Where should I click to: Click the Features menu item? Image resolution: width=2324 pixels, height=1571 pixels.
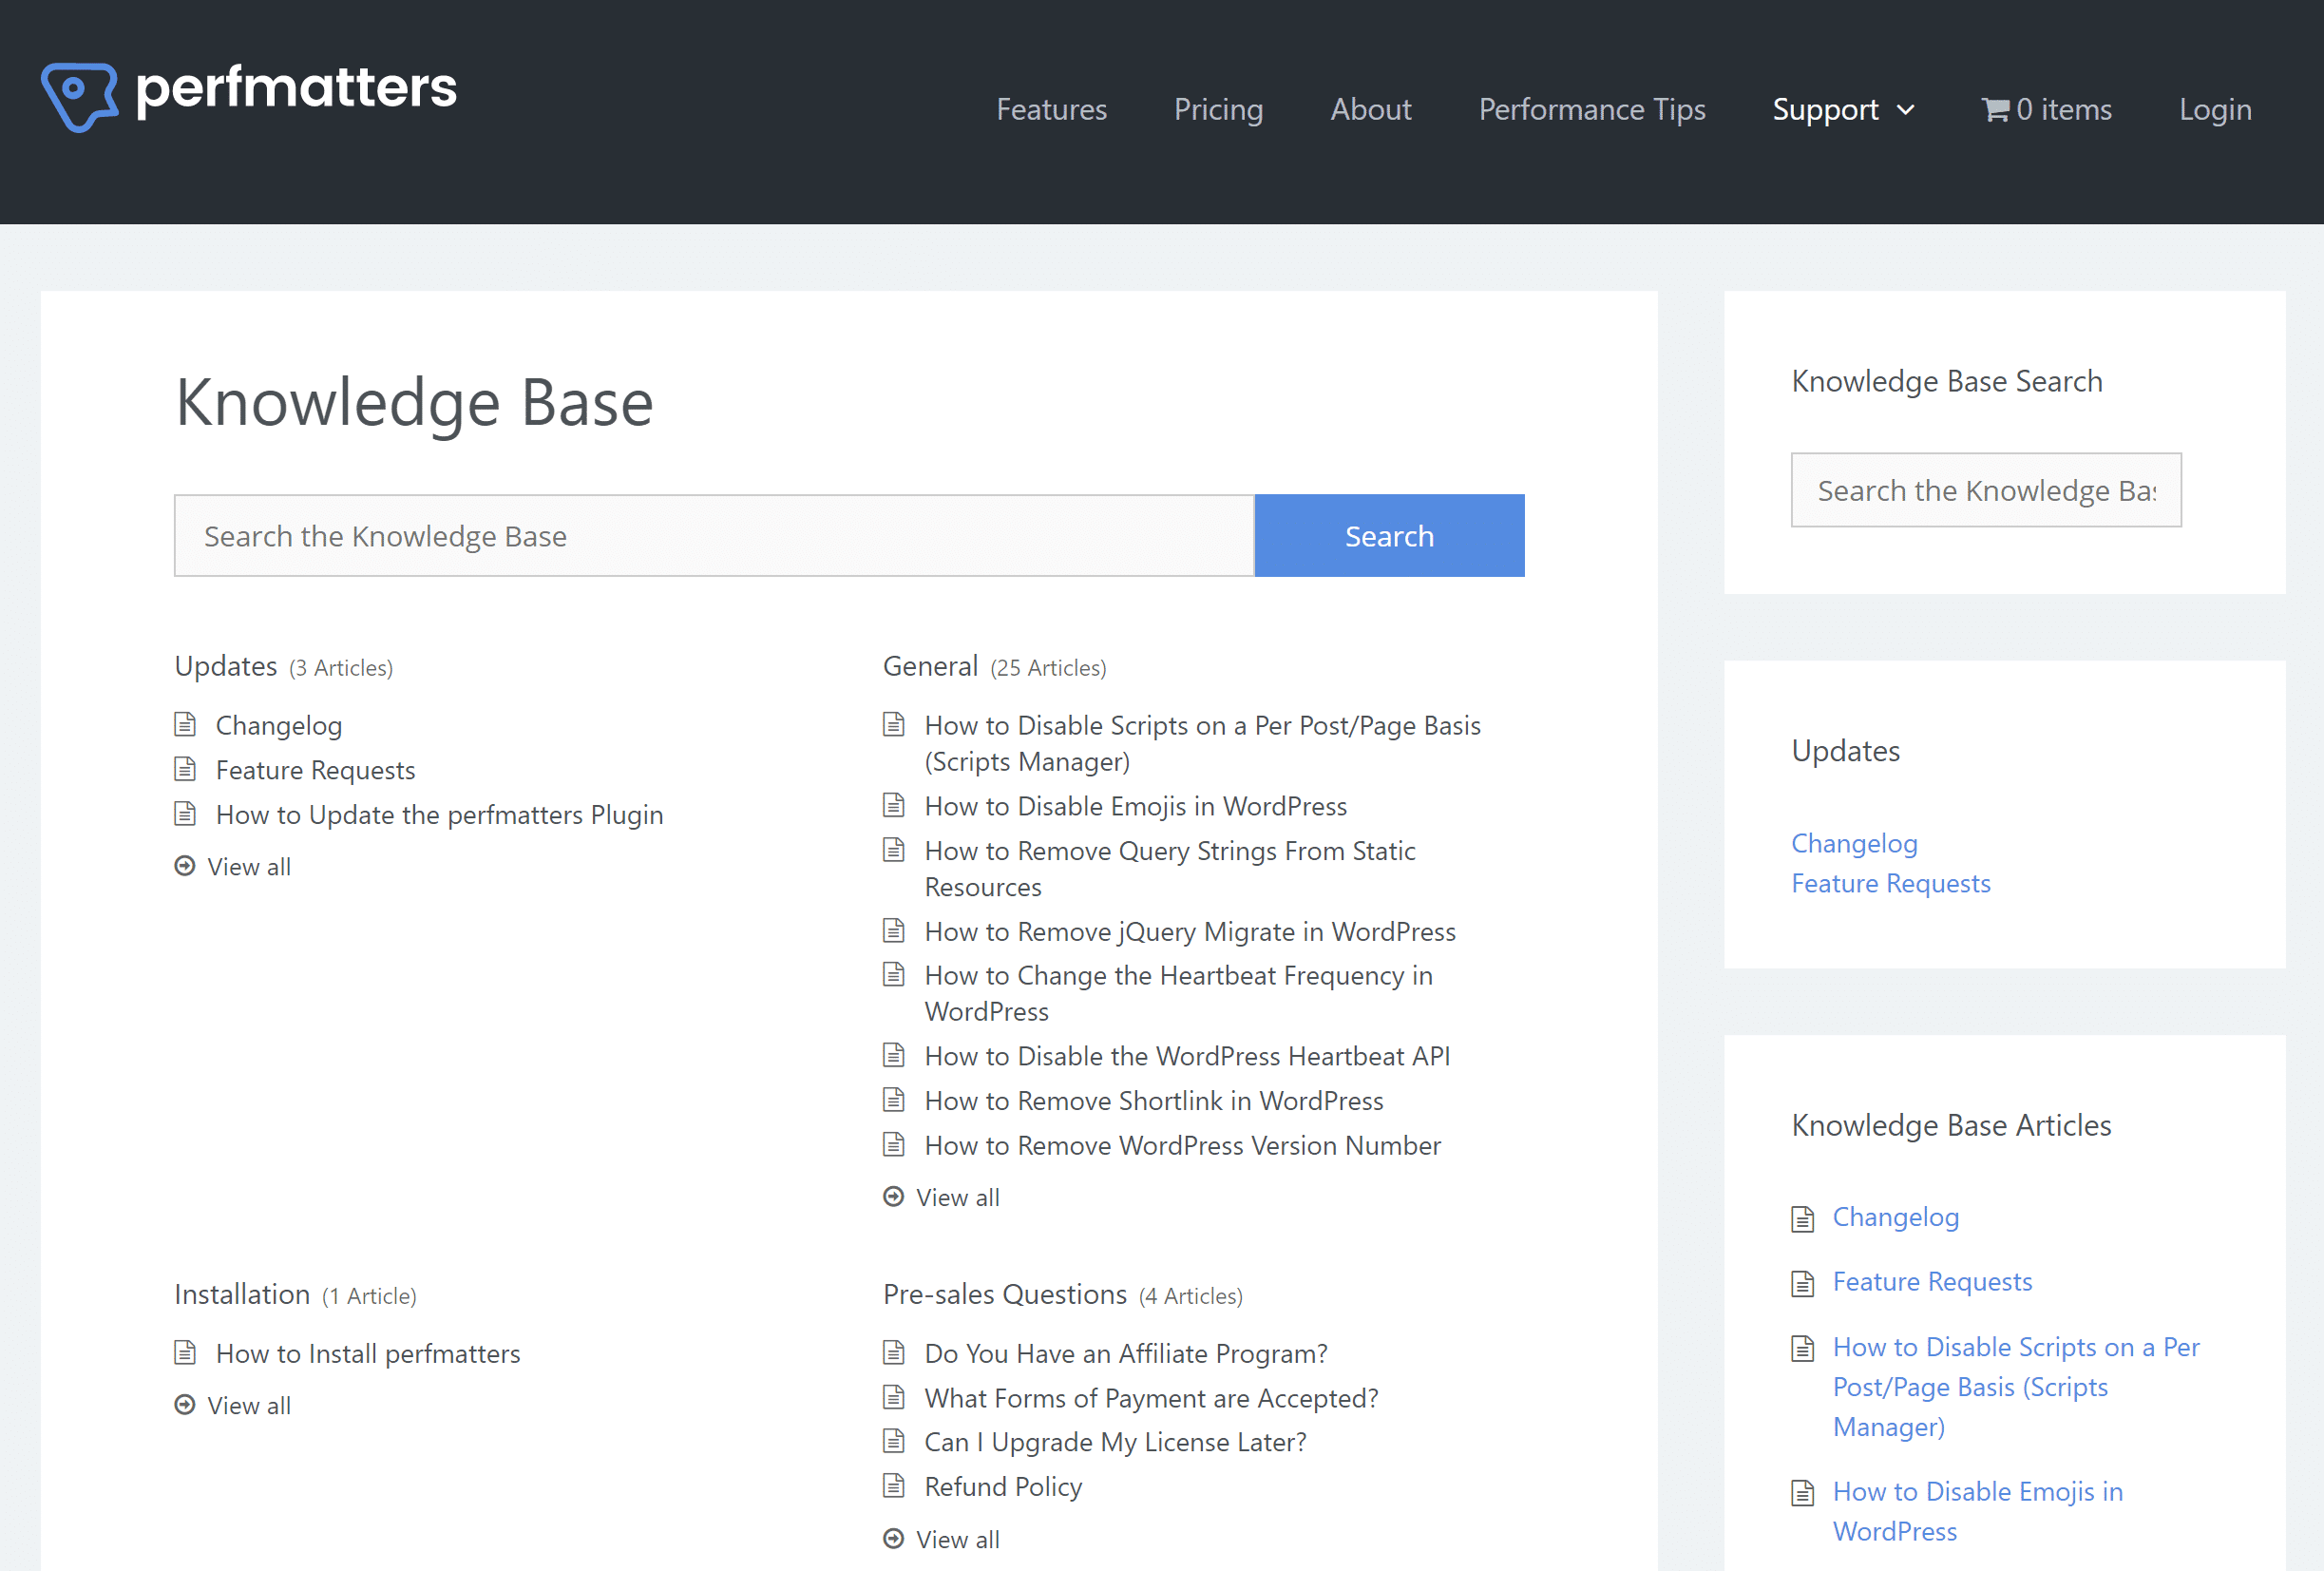point(1052,108)
